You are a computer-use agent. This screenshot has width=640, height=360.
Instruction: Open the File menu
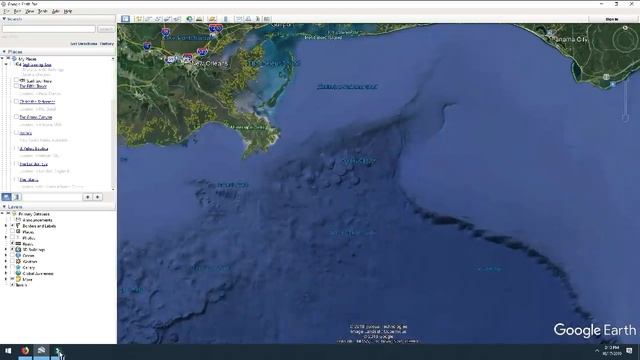click(6, 11)
